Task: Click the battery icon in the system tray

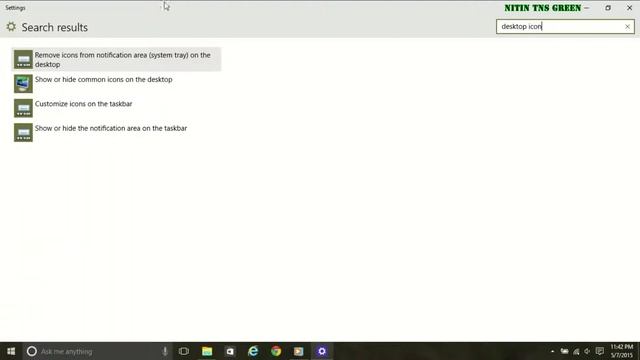Action: 564,351
